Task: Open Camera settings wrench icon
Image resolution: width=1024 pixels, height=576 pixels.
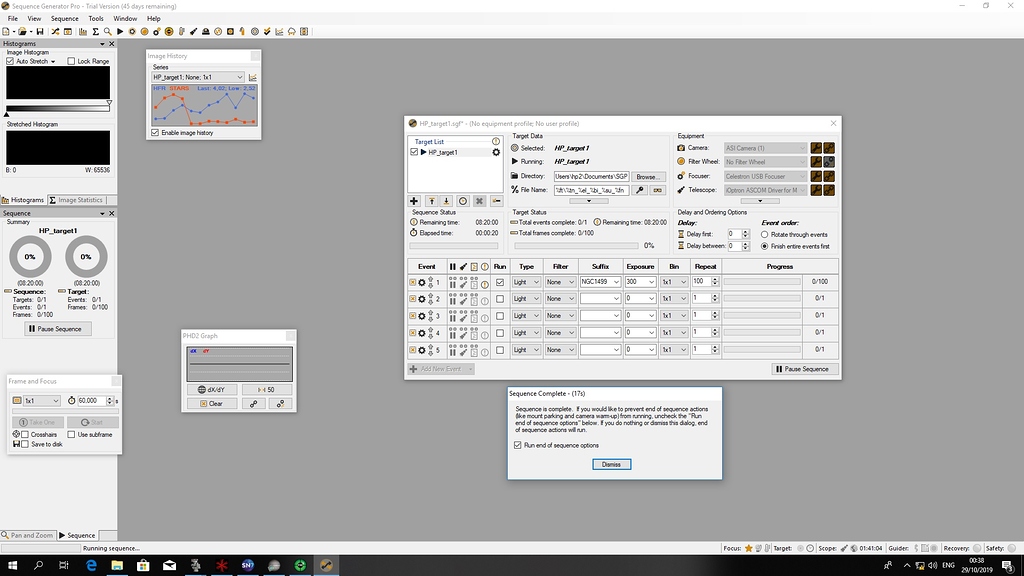Action: pos(816,148)
